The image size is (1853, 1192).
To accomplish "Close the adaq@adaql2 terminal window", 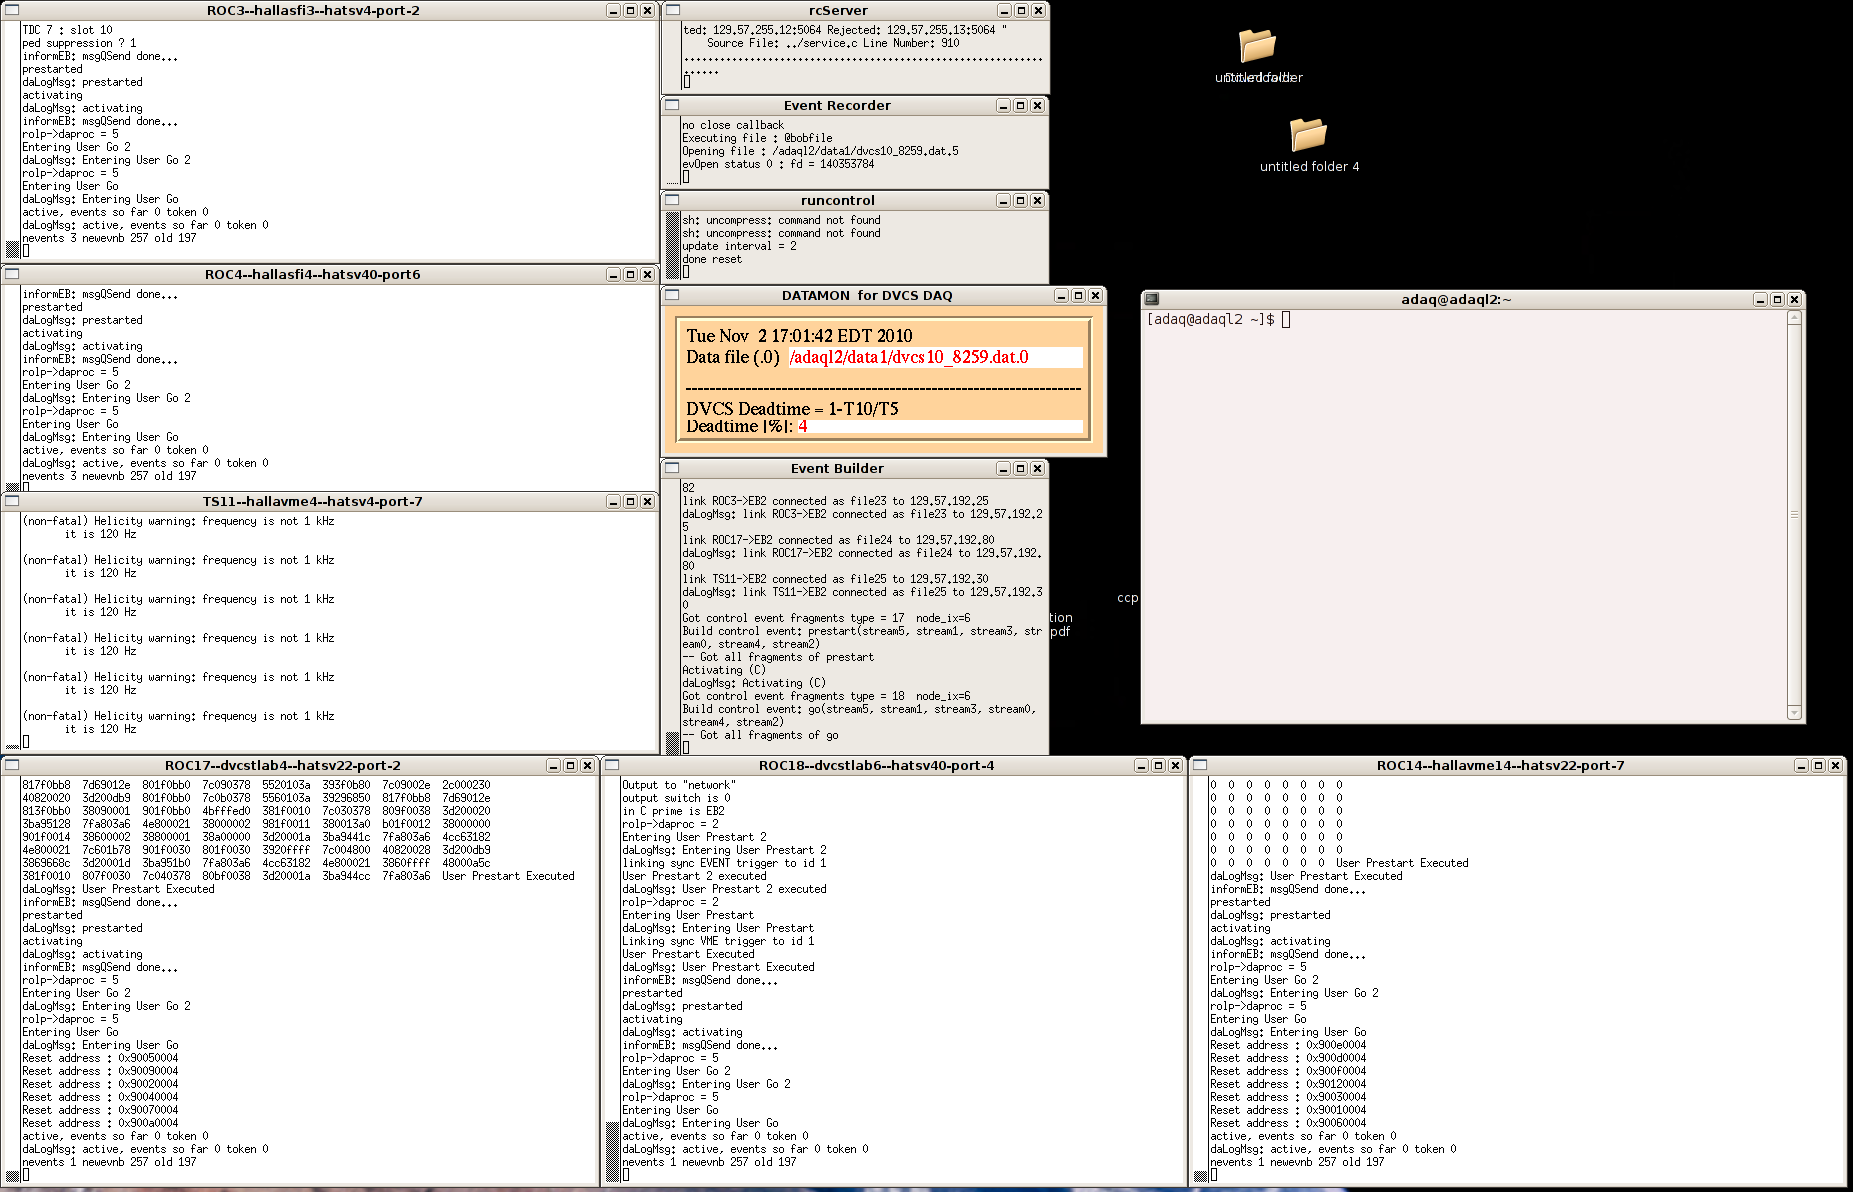I will pos(1794,299).
